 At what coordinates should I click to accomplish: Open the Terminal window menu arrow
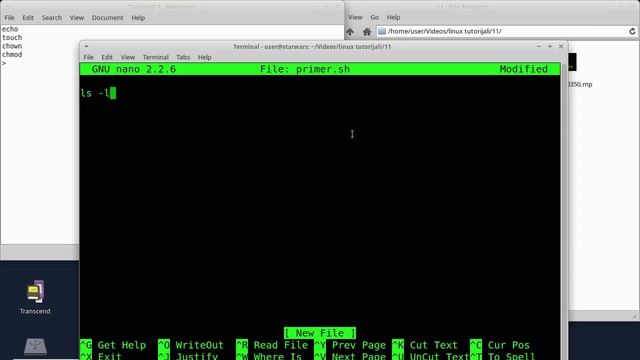tap(86, 47)
